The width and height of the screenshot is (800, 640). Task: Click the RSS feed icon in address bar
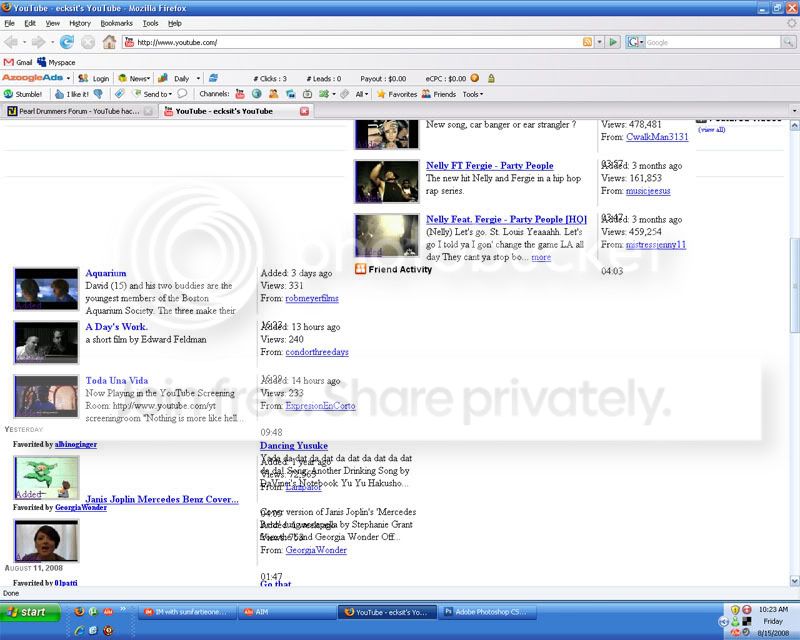(587, 42)
